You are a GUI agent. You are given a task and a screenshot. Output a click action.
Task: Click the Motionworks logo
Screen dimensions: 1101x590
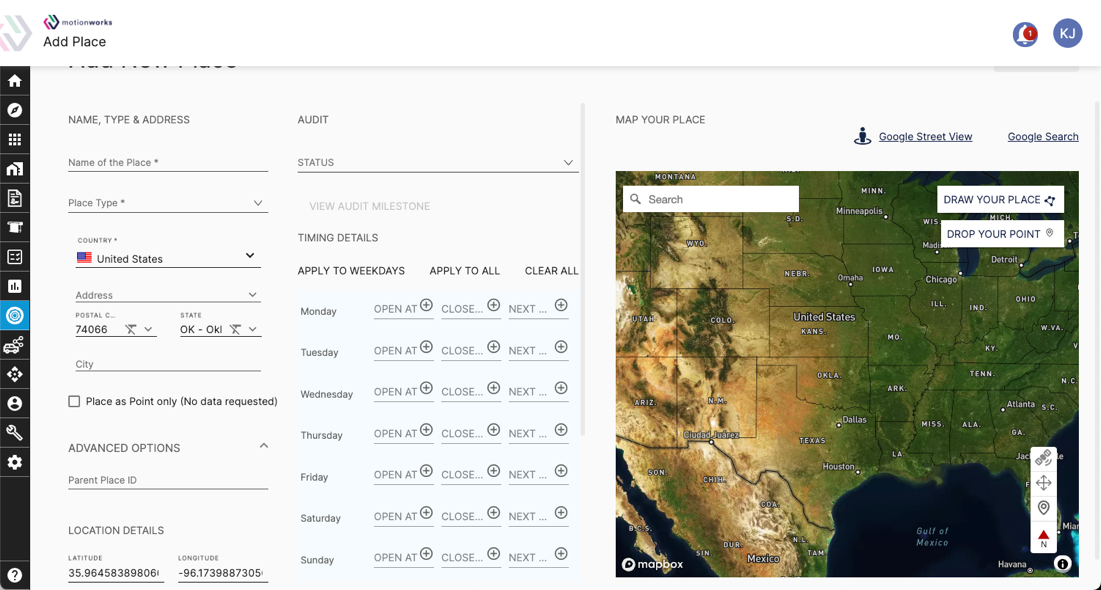[77, 22]
